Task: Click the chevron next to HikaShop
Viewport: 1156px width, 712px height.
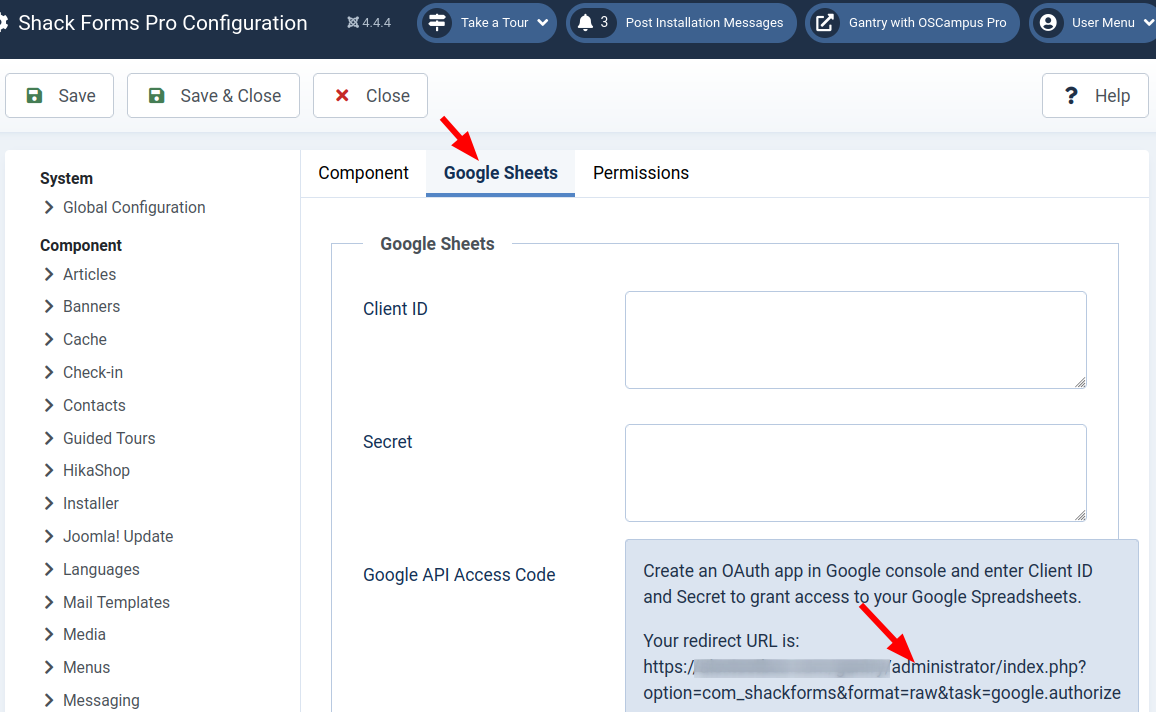Action: tap(49, 470)
